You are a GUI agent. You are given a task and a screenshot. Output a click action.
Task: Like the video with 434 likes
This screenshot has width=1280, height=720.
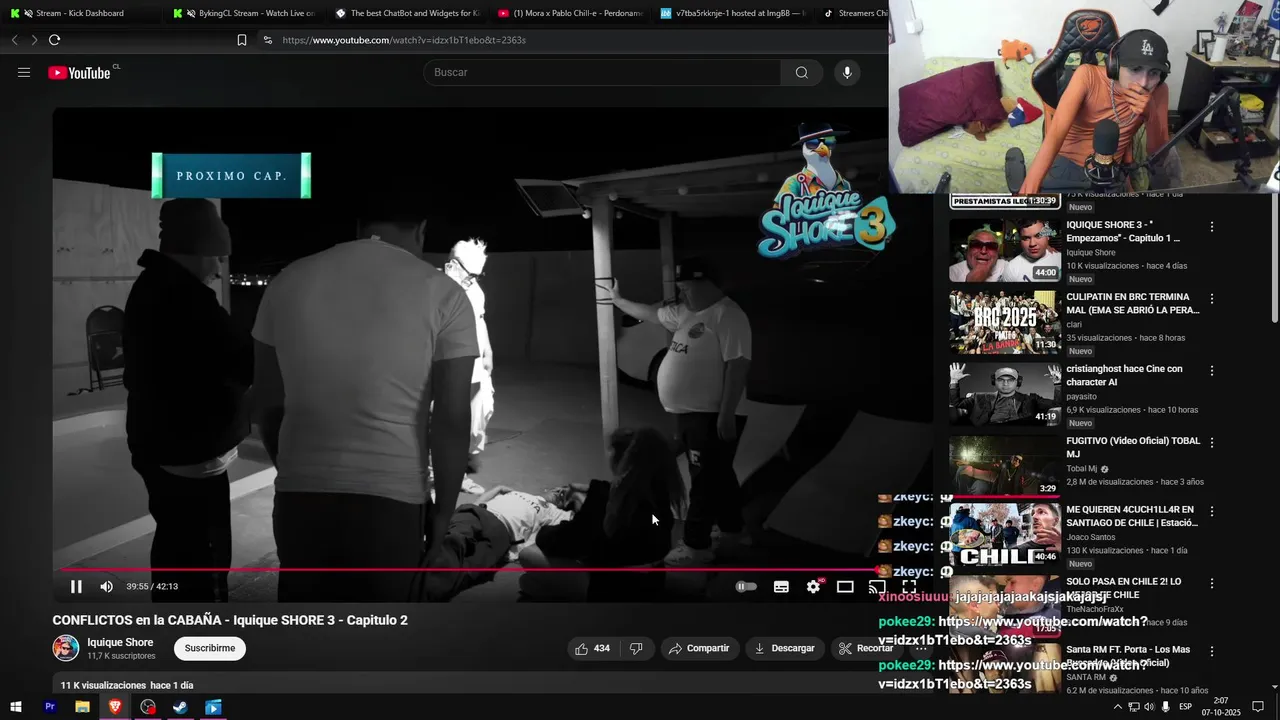[x=592, y=648]
